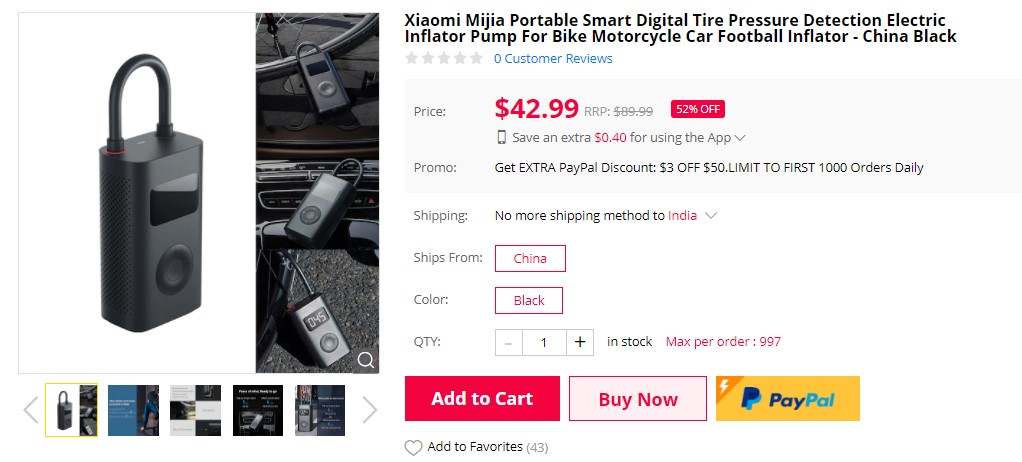Click the quantity input field
Viewport: 1022px width, 462px height.
coord(544,342)
